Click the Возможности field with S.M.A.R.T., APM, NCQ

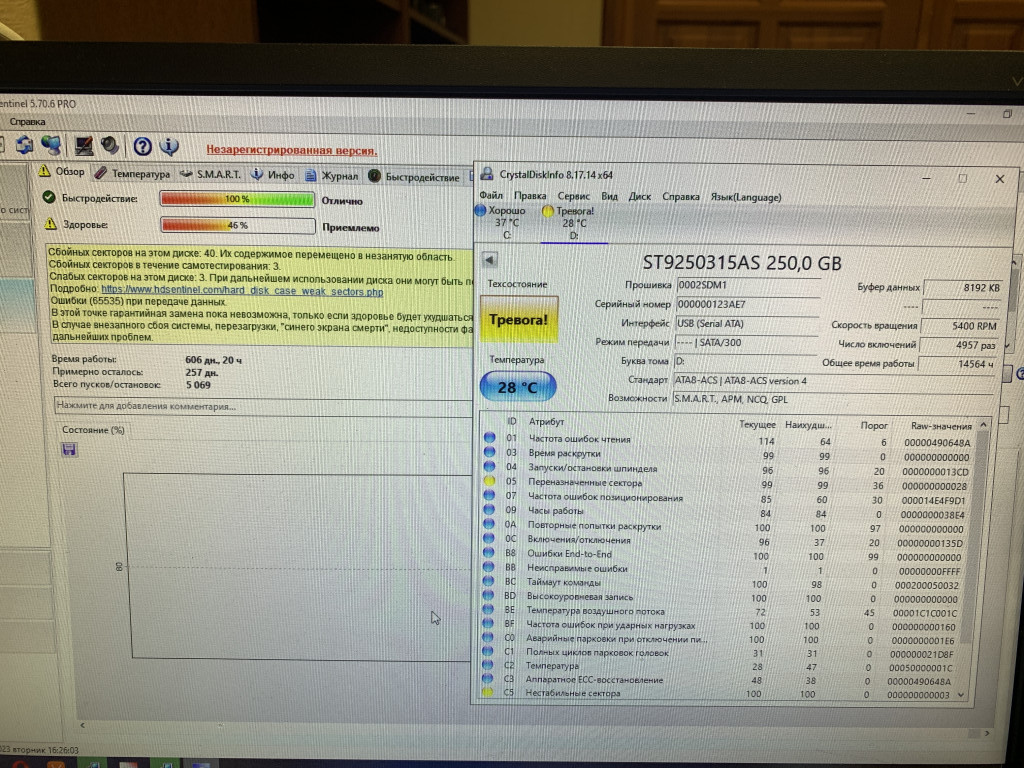833,399
